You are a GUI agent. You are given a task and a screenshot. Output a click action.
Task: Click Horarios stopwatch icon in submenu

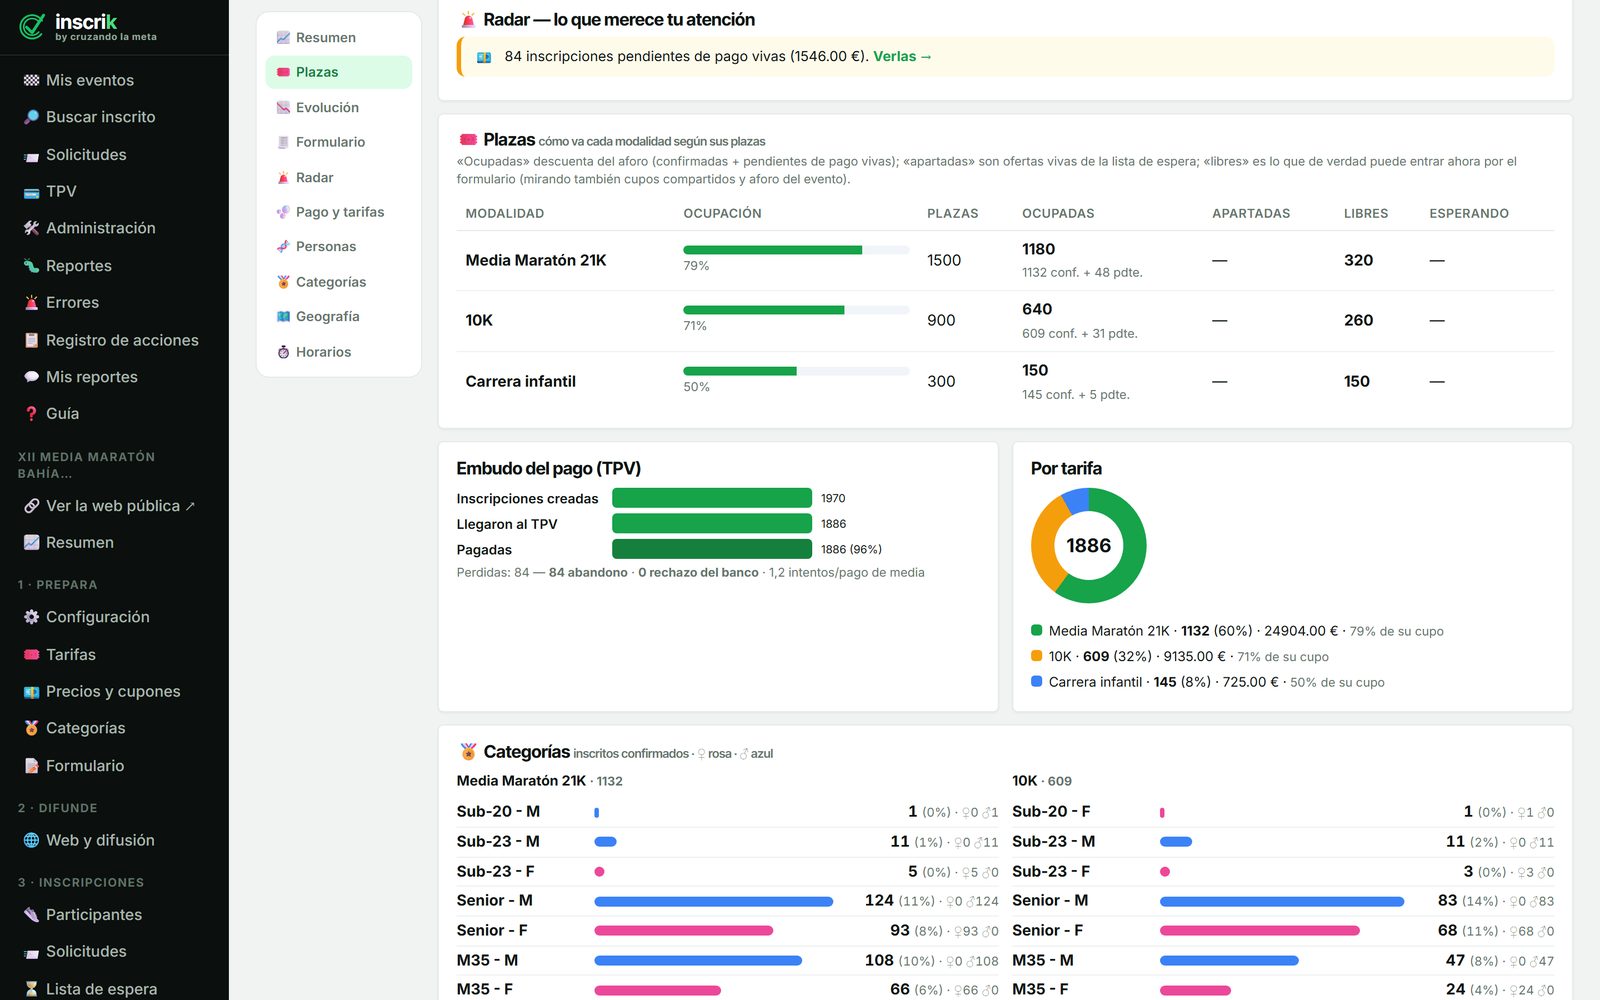[x=283, y=352]
